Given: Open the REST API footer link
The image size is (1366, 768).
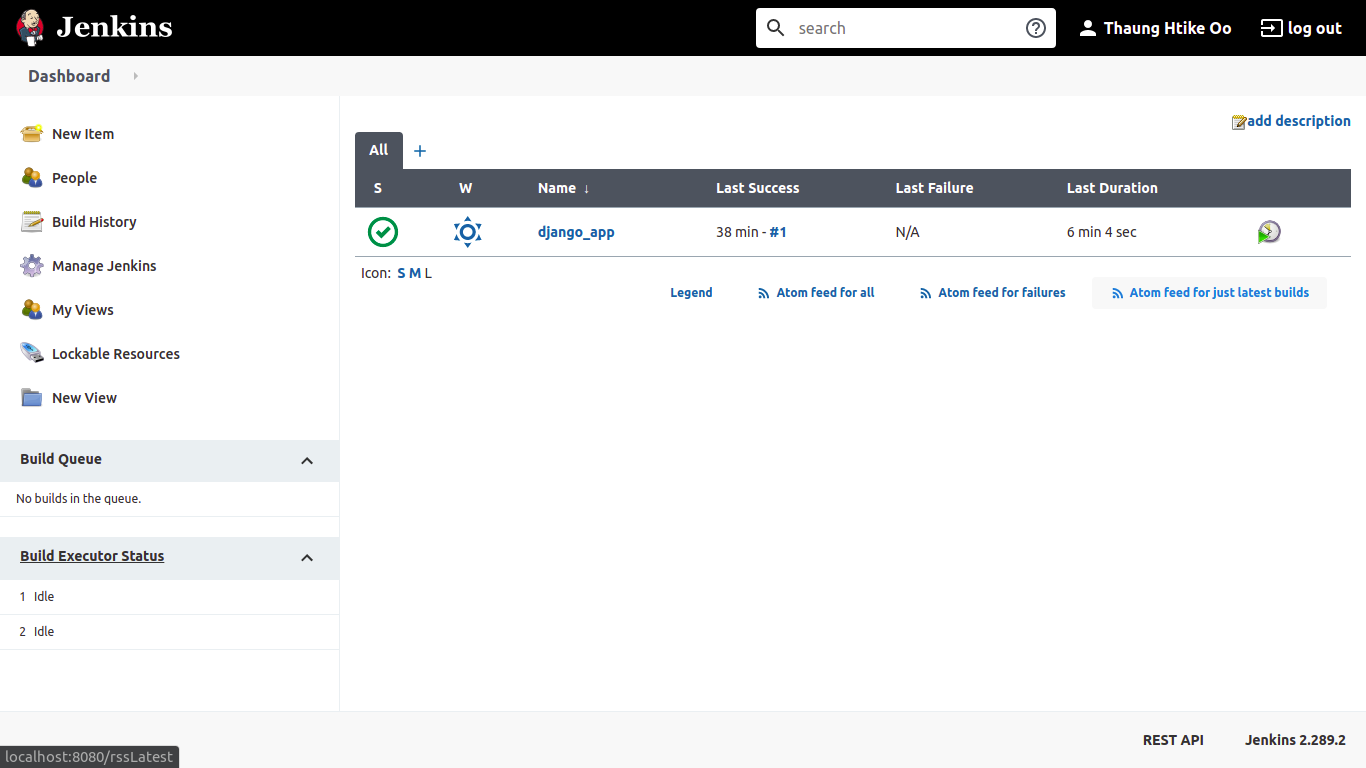Looking at the screenshot, I should [x=1173, y=740].
